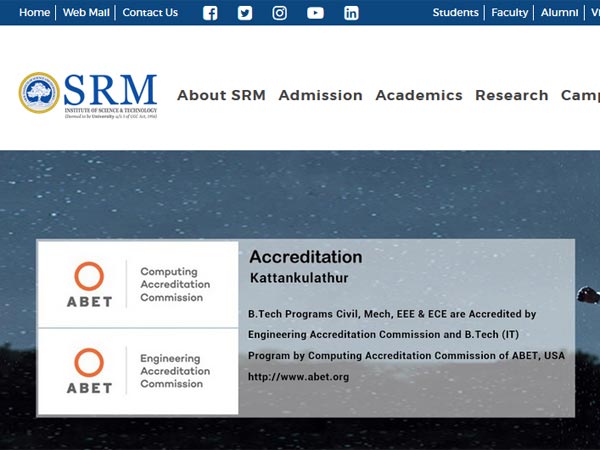This screenshot has width=600, height=450.
Task: Open the Web Mail link
Action: [86, 13]
